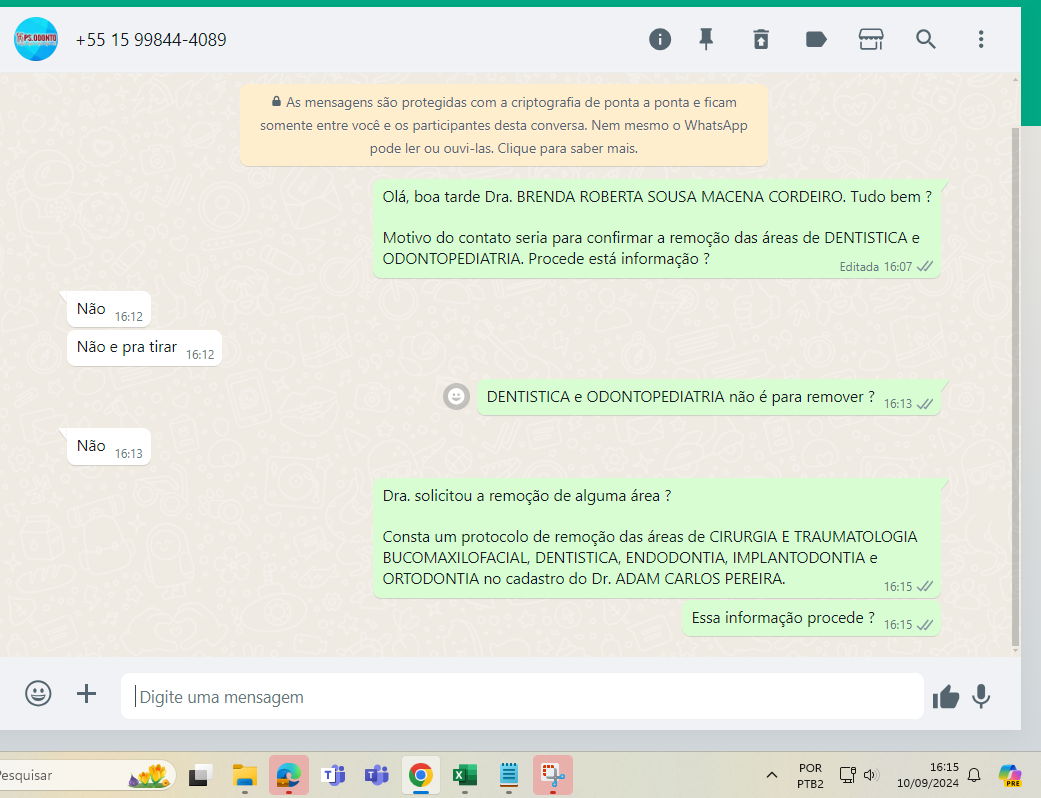
Task: Start a voice message recording
Action: coord(981,696)
